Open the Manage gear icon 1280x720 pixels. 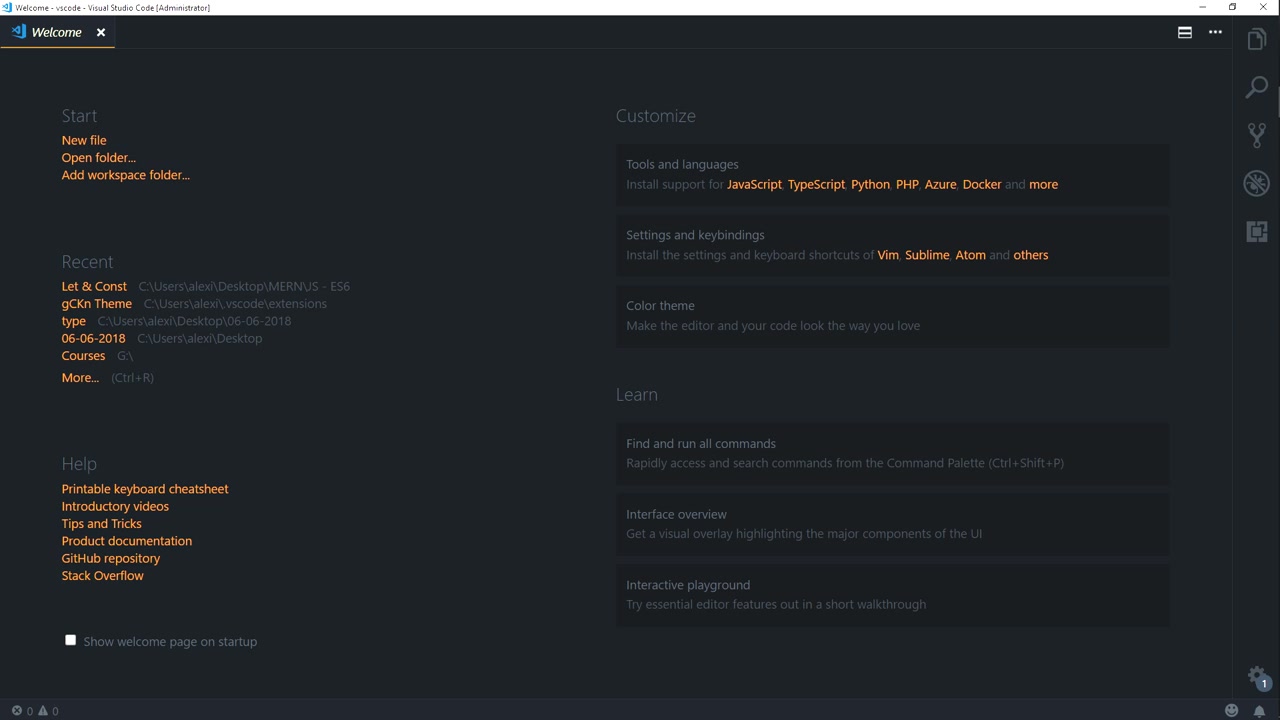(1258, 677)
